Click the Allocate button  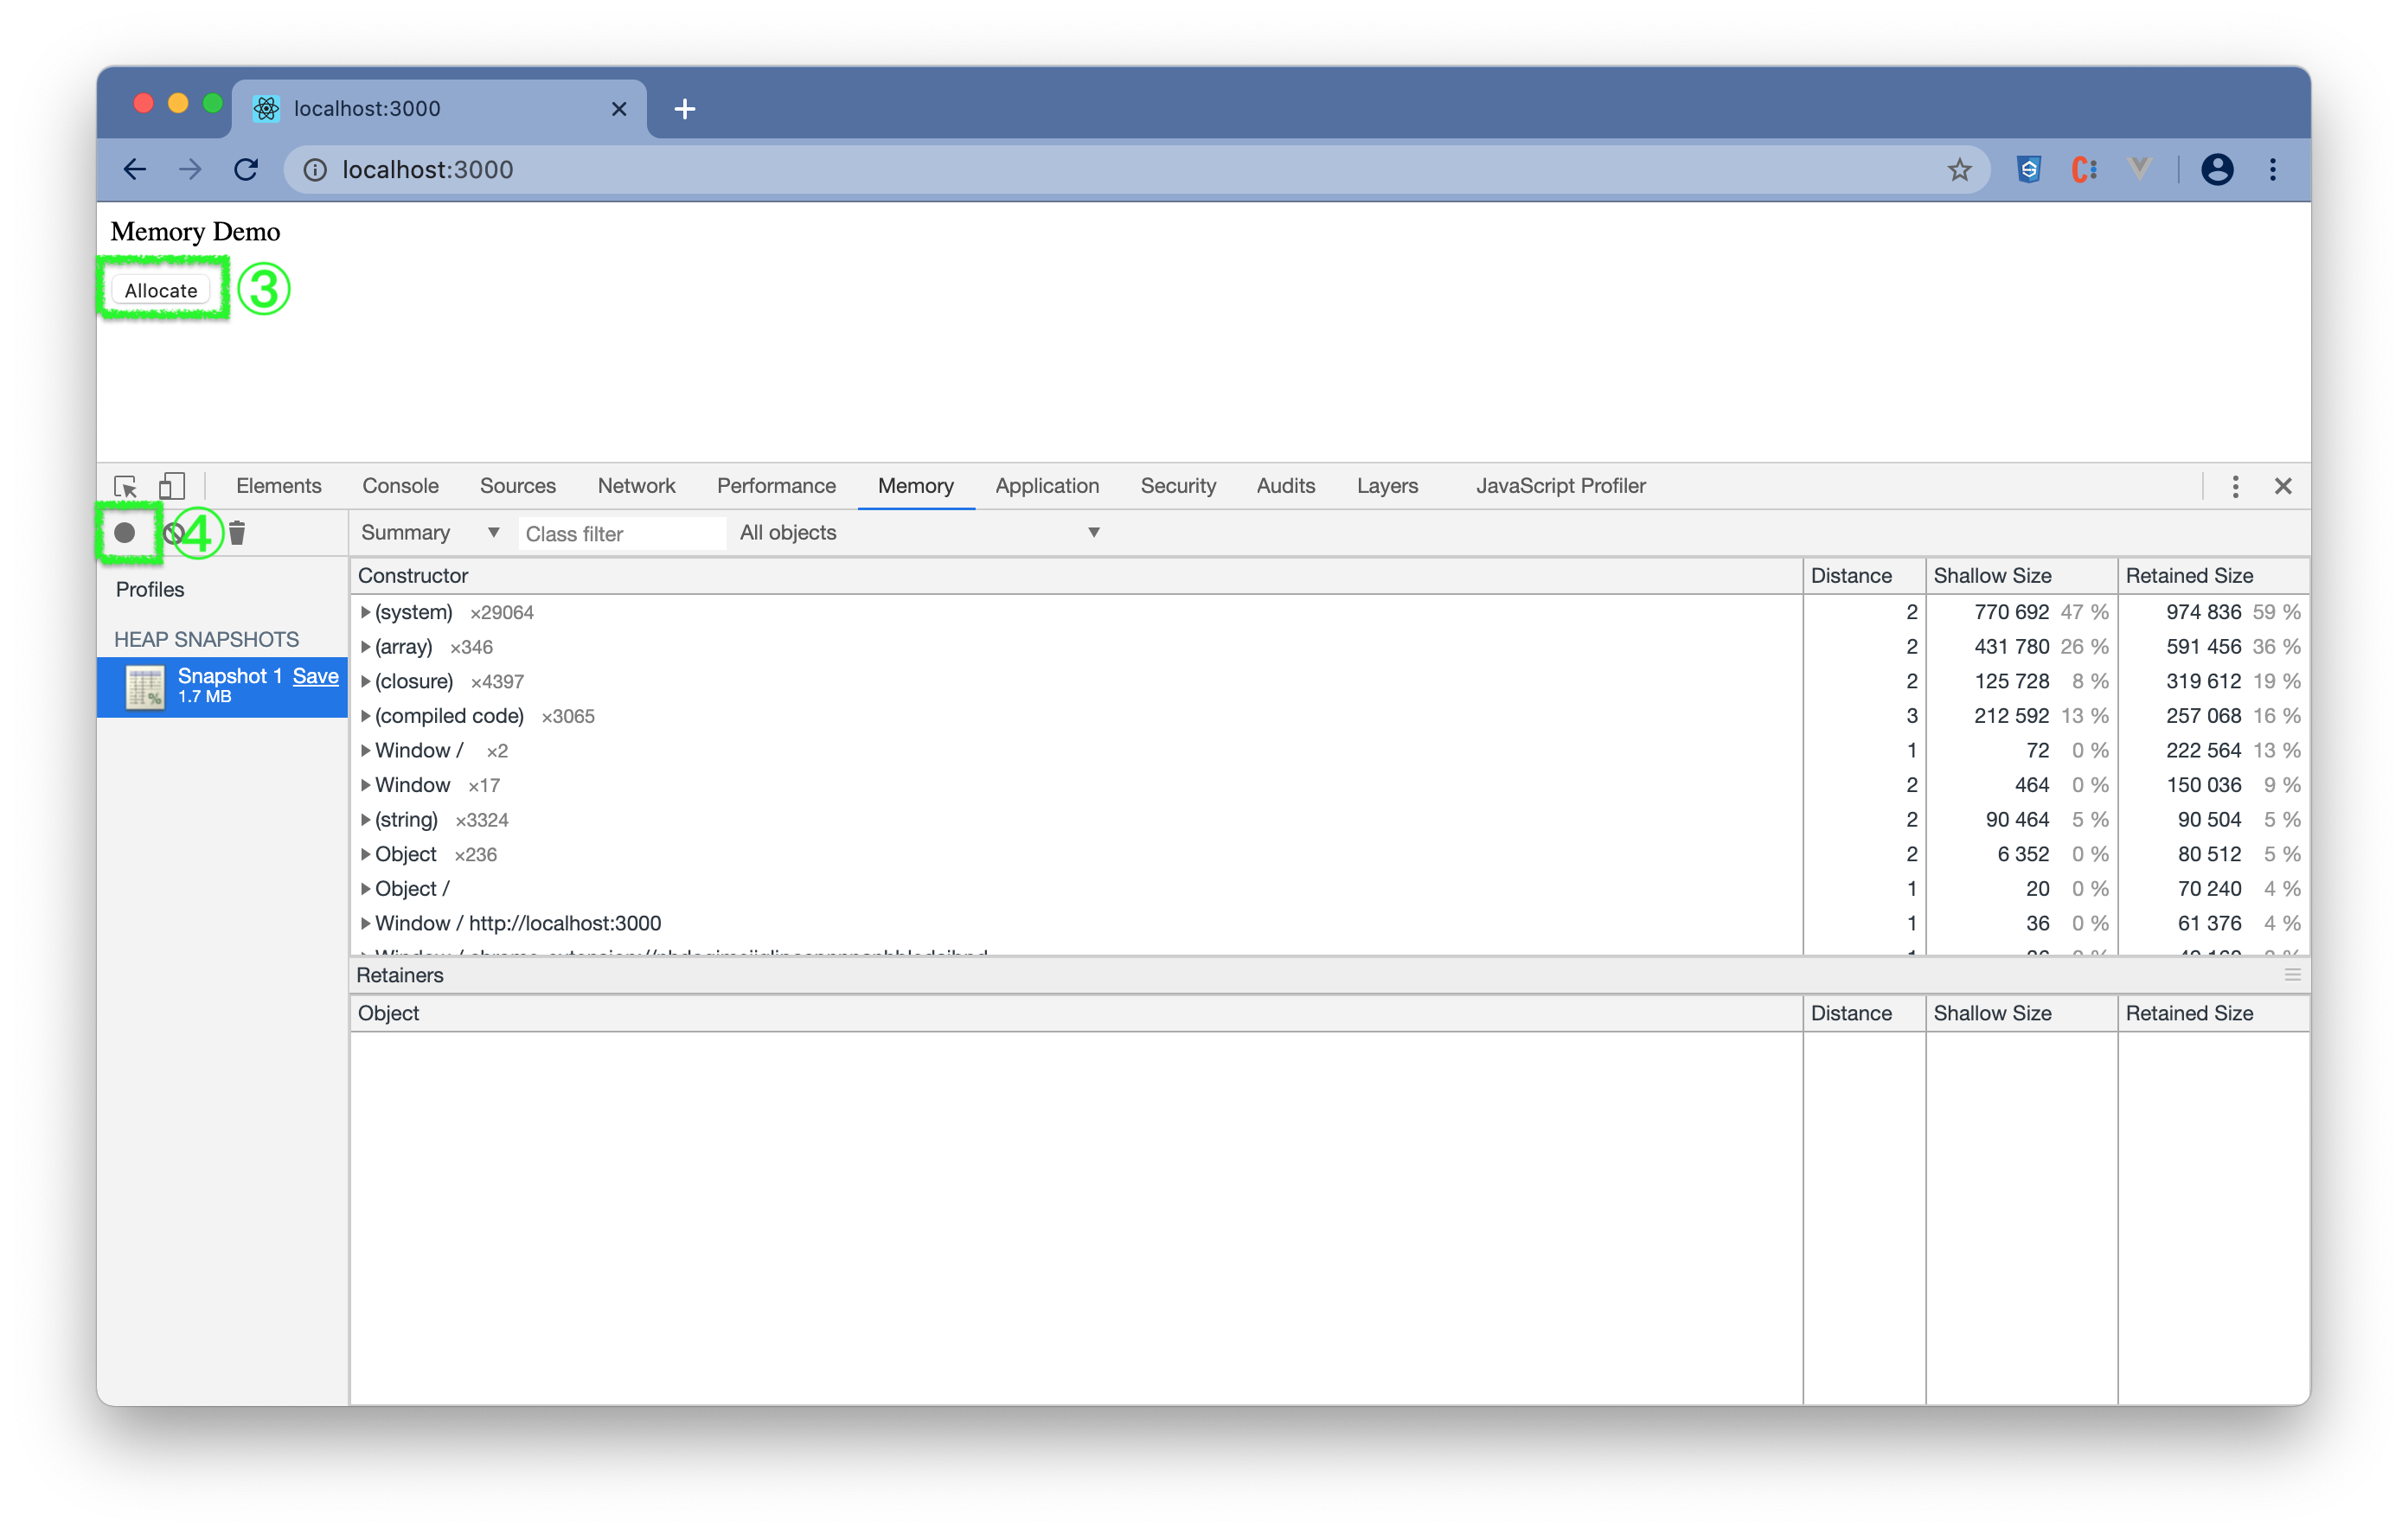[161, 291]
